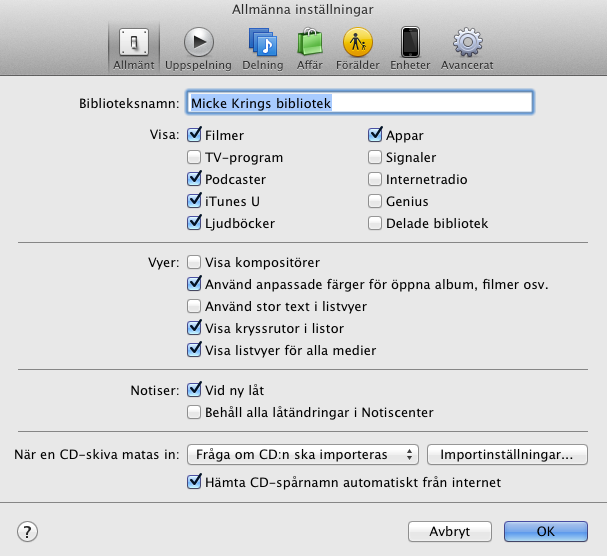The width and height of the screenshot is (607, 556).
Task: Open the Enheter devices preferences
Action: pos(410,46)
